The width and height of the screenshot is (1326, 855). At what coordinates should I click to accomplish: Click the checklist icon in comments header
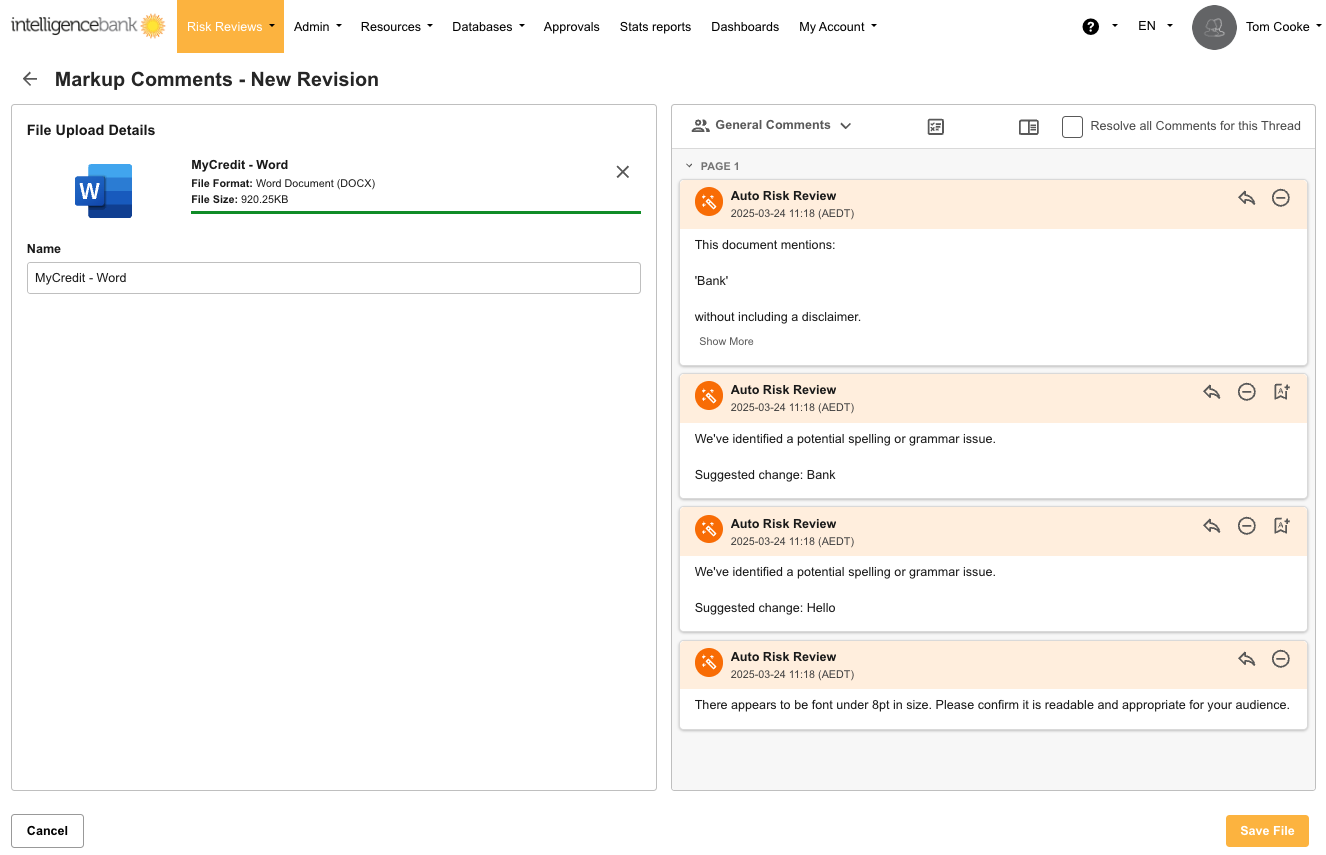coord(935,127)
